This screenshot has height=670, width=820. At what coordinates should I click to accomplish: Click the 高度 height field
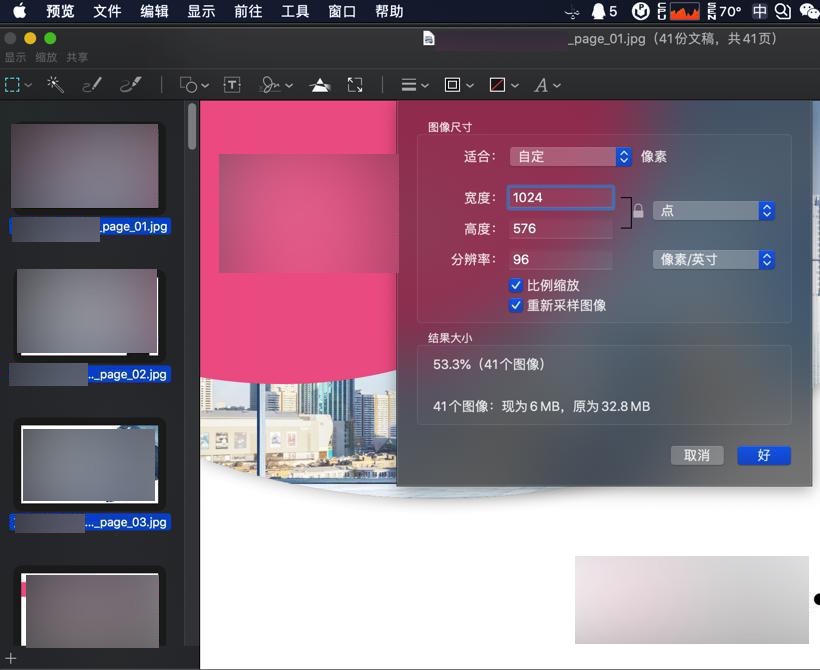pos(560,229)
